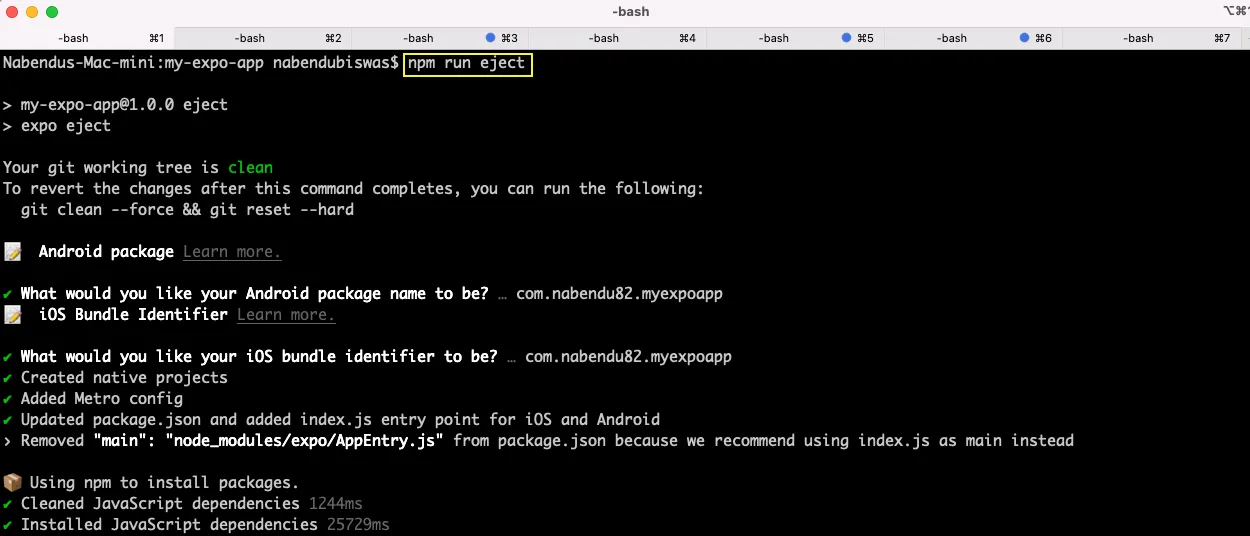Click the checkmark before Cleaned JavaScript dependencies
Viewport: 1250px width, 536px height.
click(8, 504)
